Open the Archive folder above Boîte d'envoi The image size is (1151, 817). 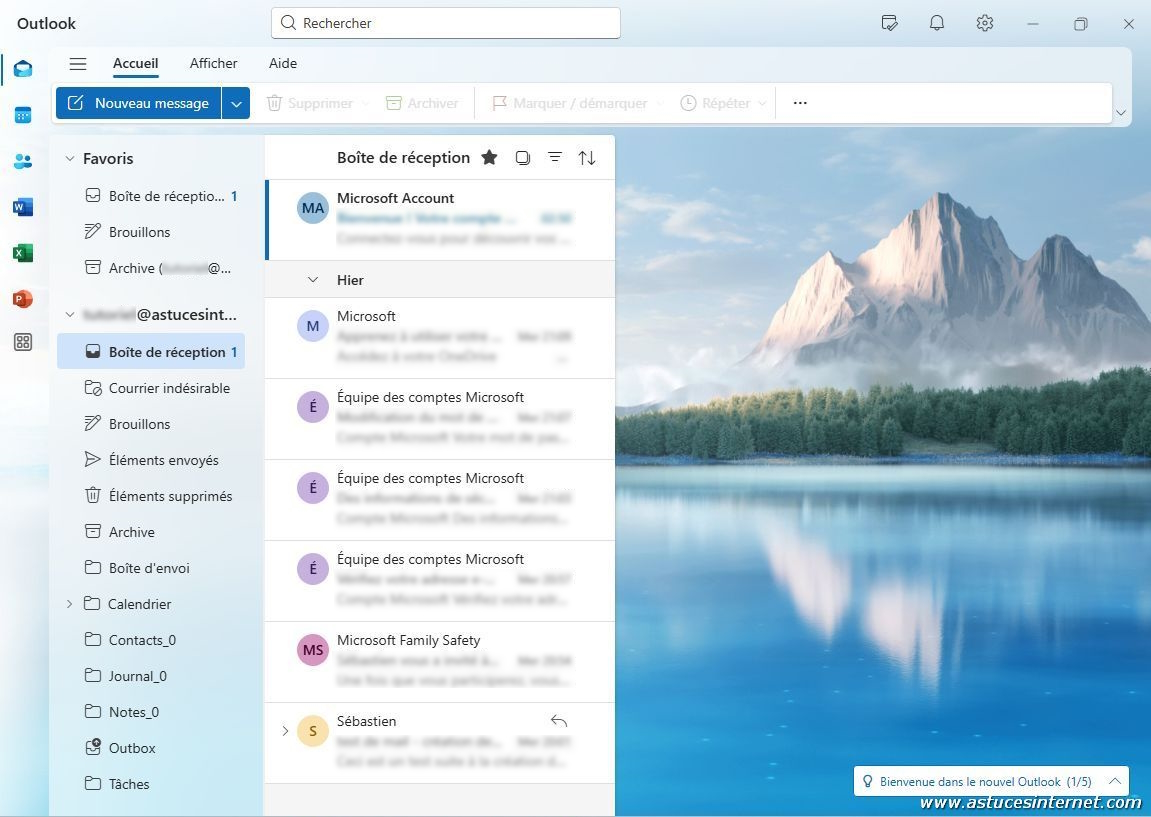coord(151,532)
